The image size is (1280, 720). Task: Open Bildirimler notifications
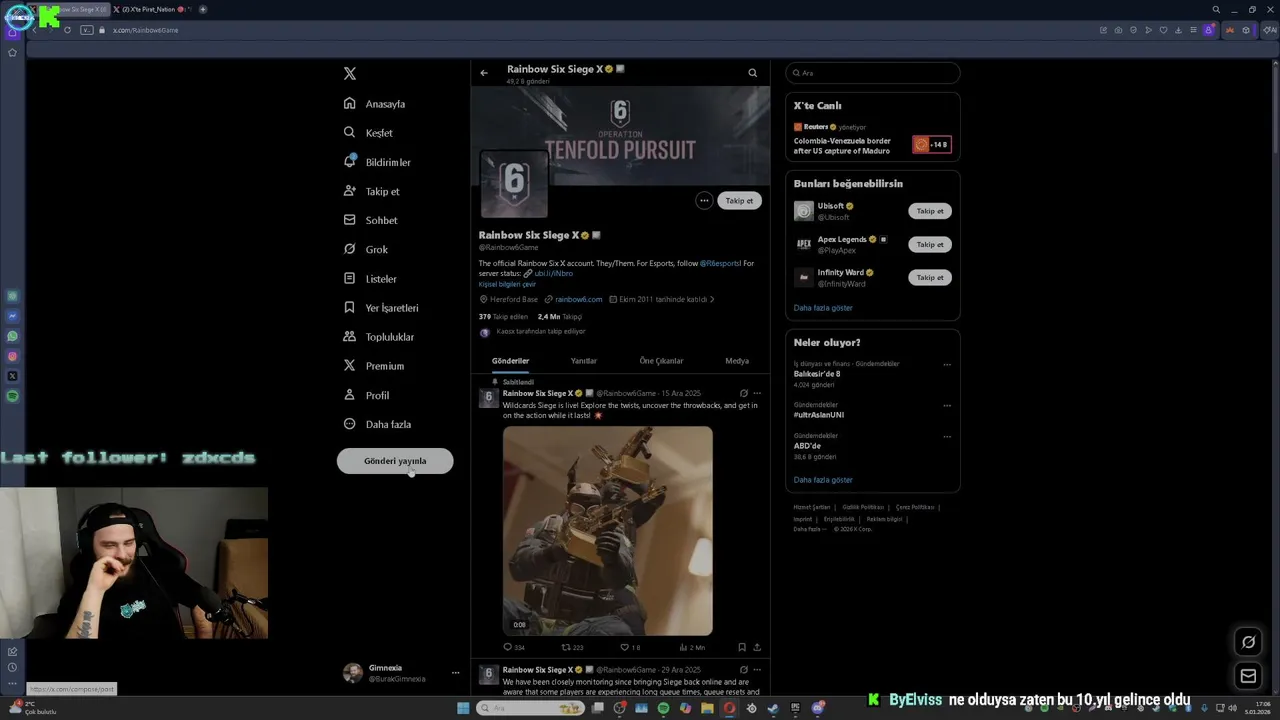(377, 162)
